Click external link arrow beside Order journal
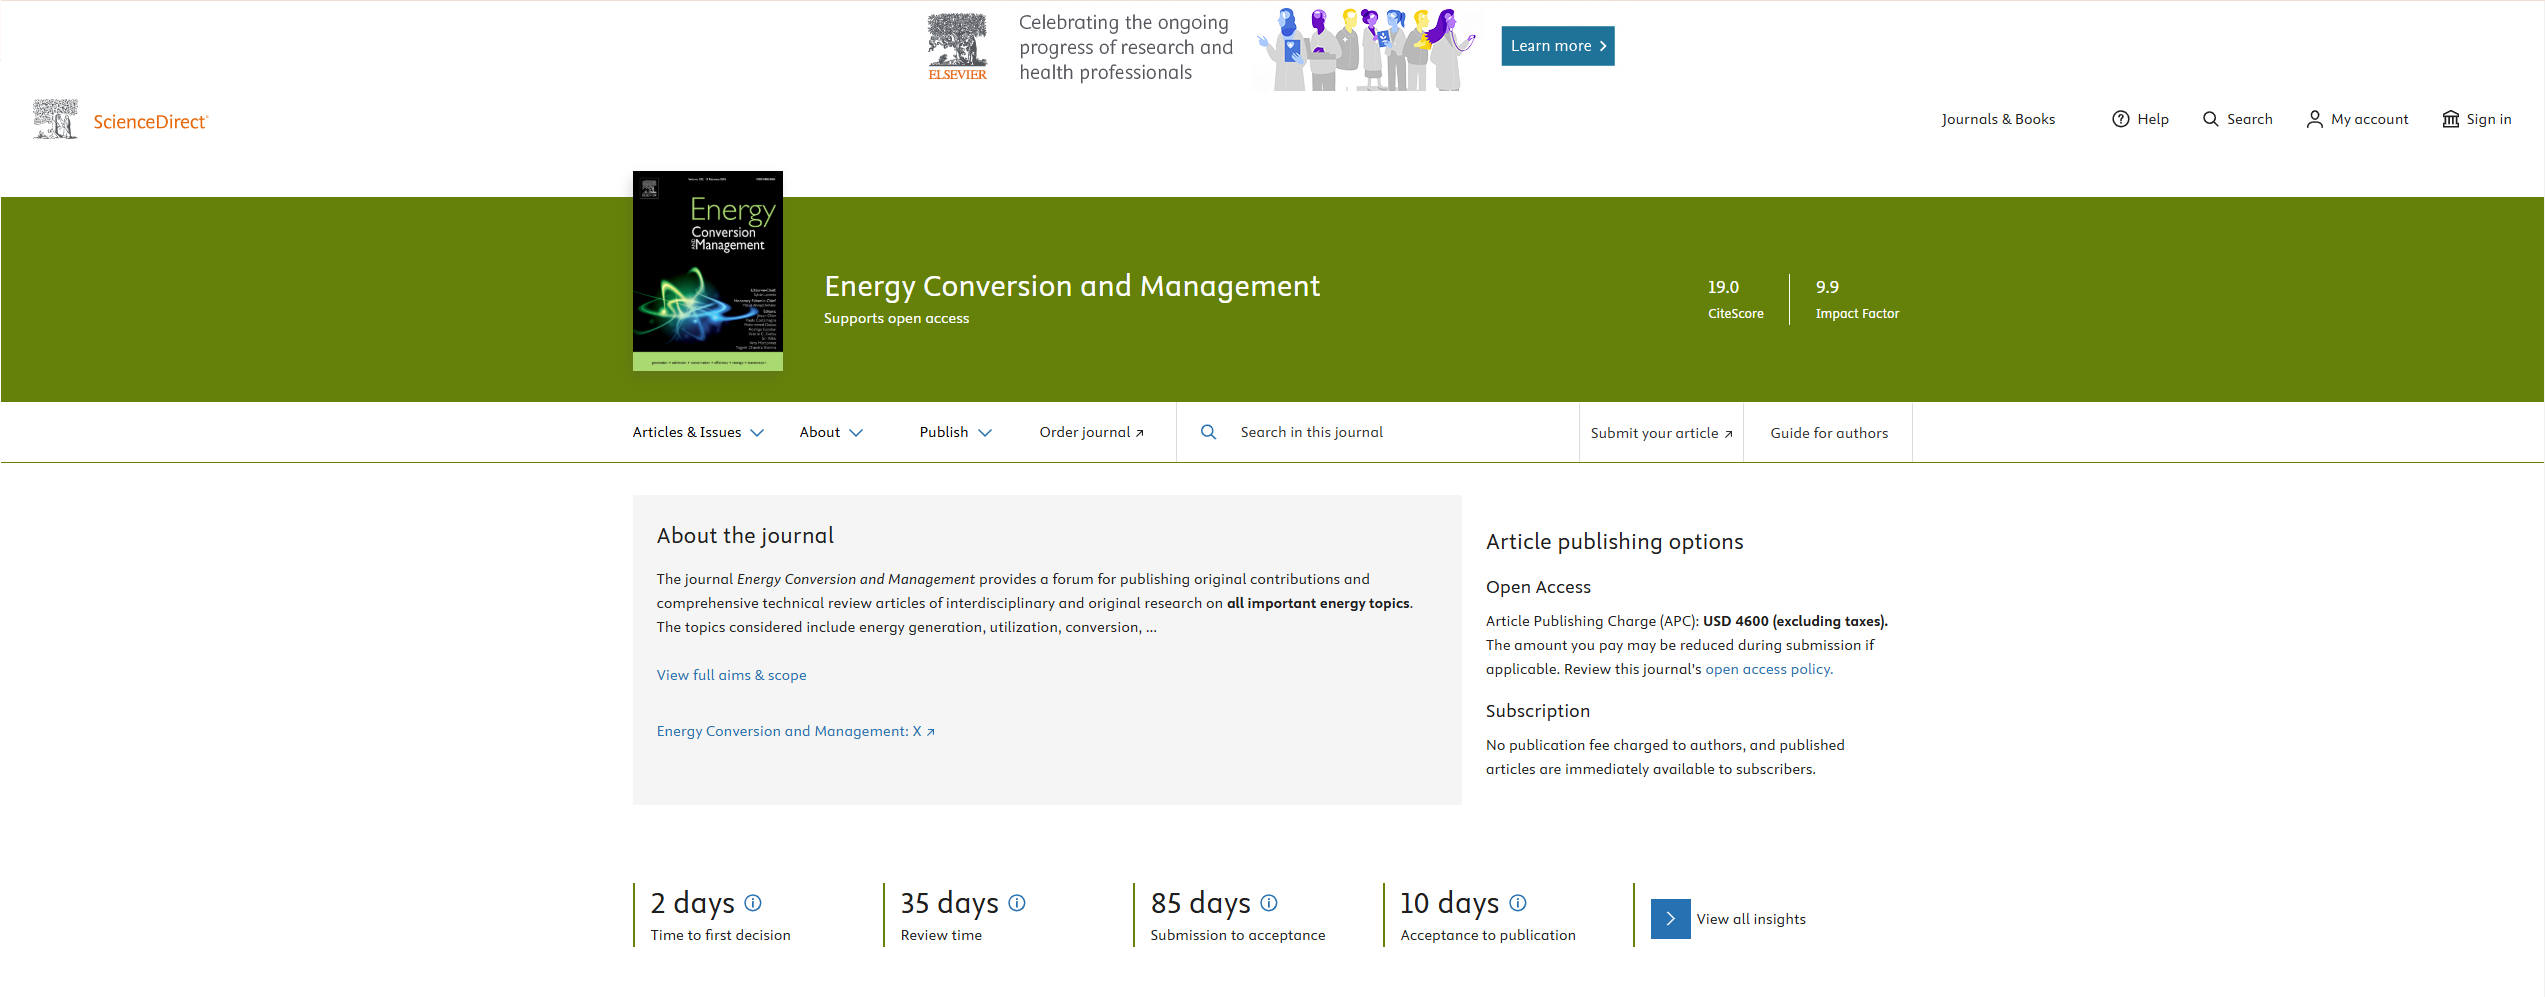The image size is (2545, 997). [1139, 433]
